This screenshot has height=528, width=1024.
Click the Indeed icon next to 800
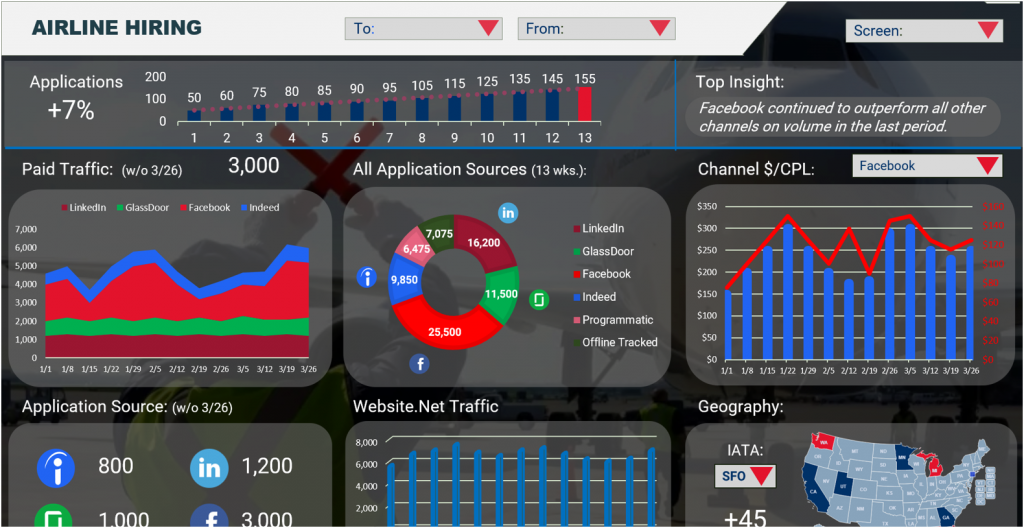pyautogui.click(x=54, y=467)
